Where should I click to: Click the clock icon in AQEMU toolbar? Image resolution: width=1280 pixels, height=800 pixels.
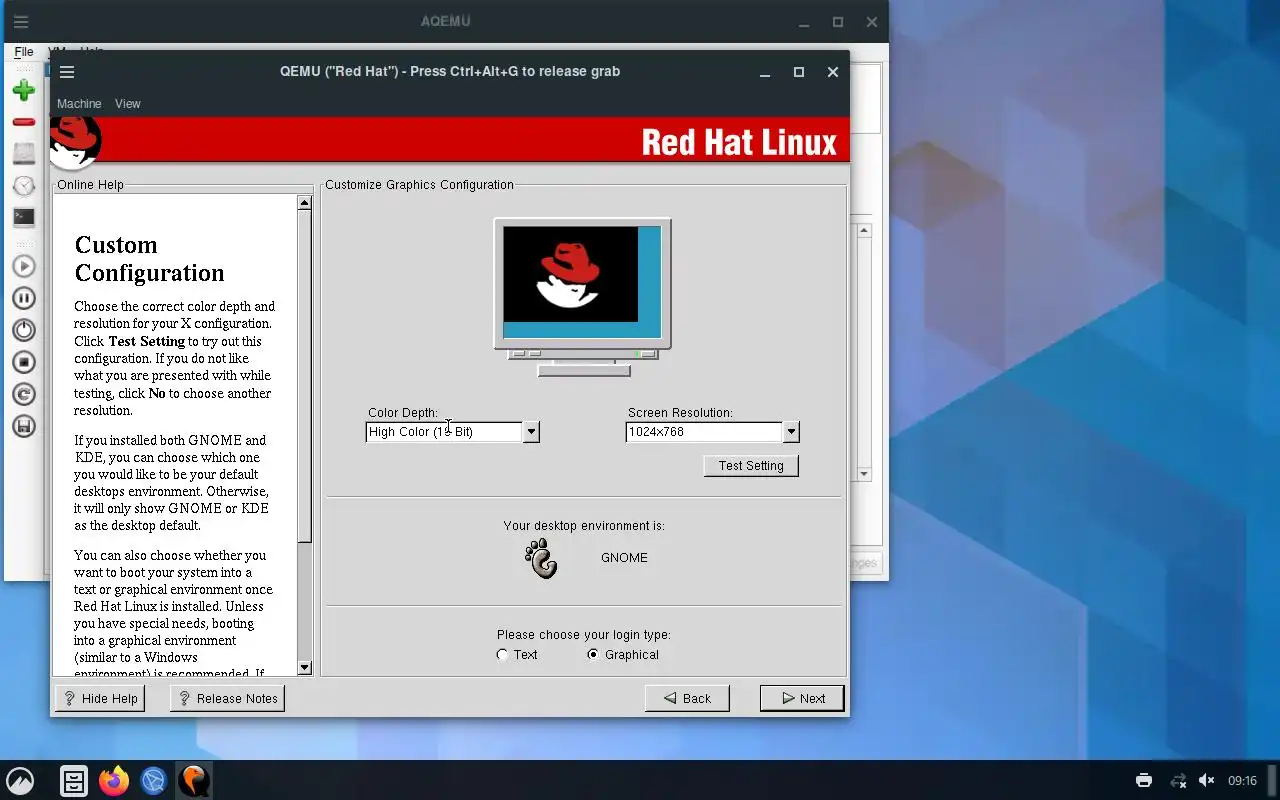tap(24, 186)
